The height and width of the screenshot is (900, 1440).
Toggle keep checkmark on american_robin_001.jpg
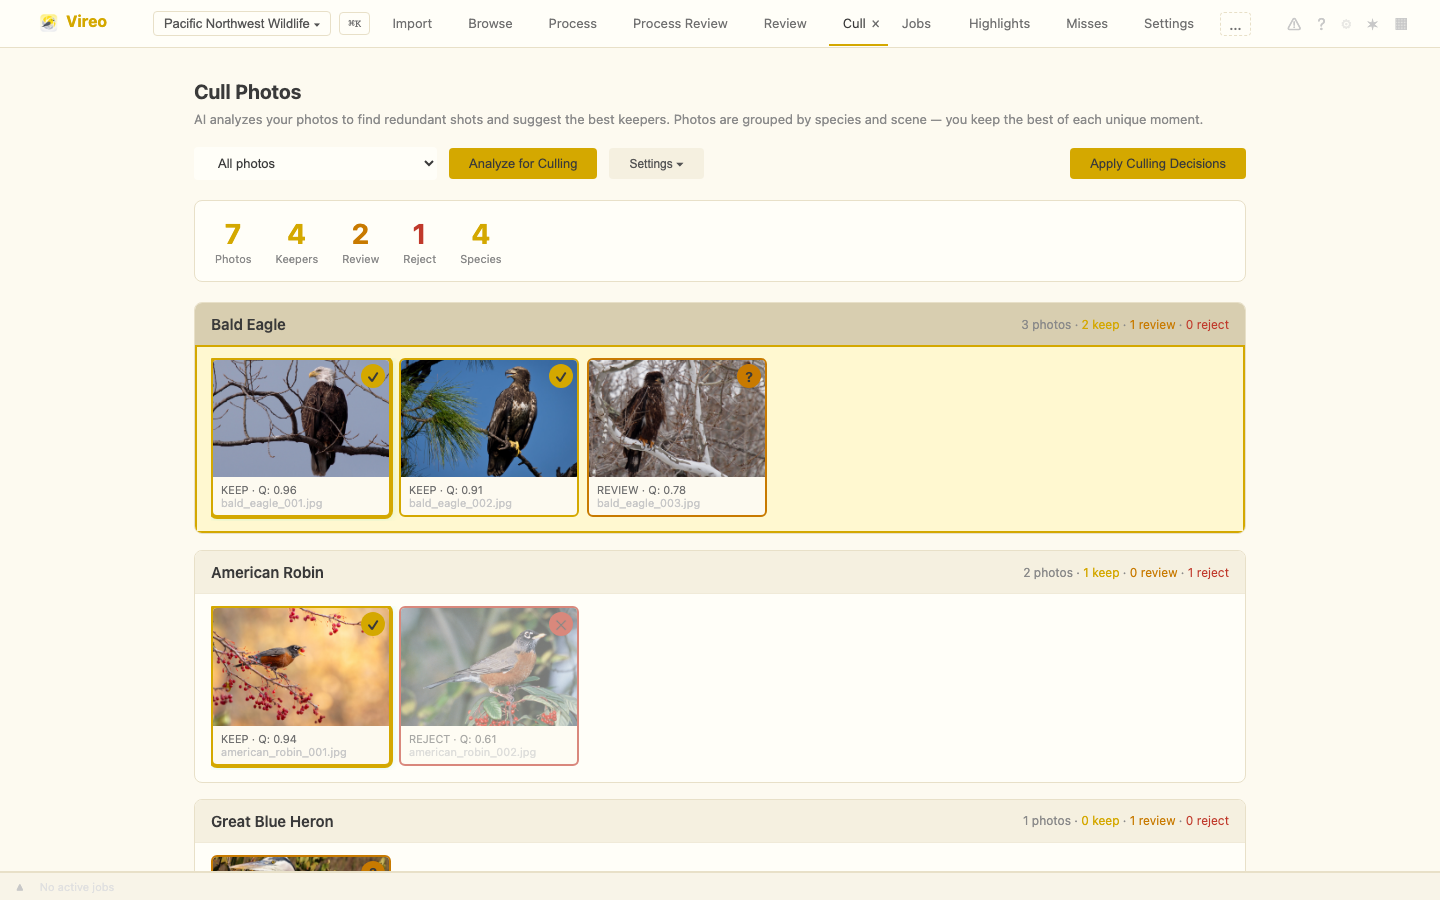click(373, 624)
